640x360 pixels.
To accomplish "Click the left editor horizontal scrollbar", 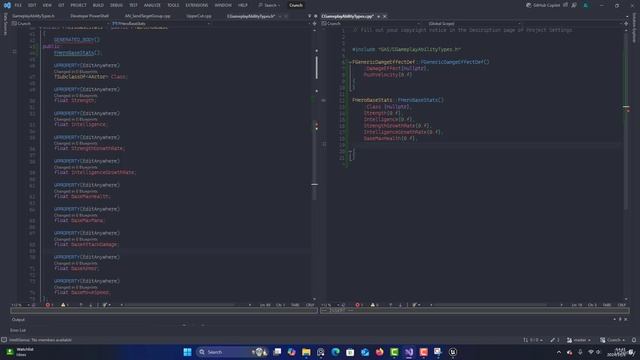I will (180, 305).
